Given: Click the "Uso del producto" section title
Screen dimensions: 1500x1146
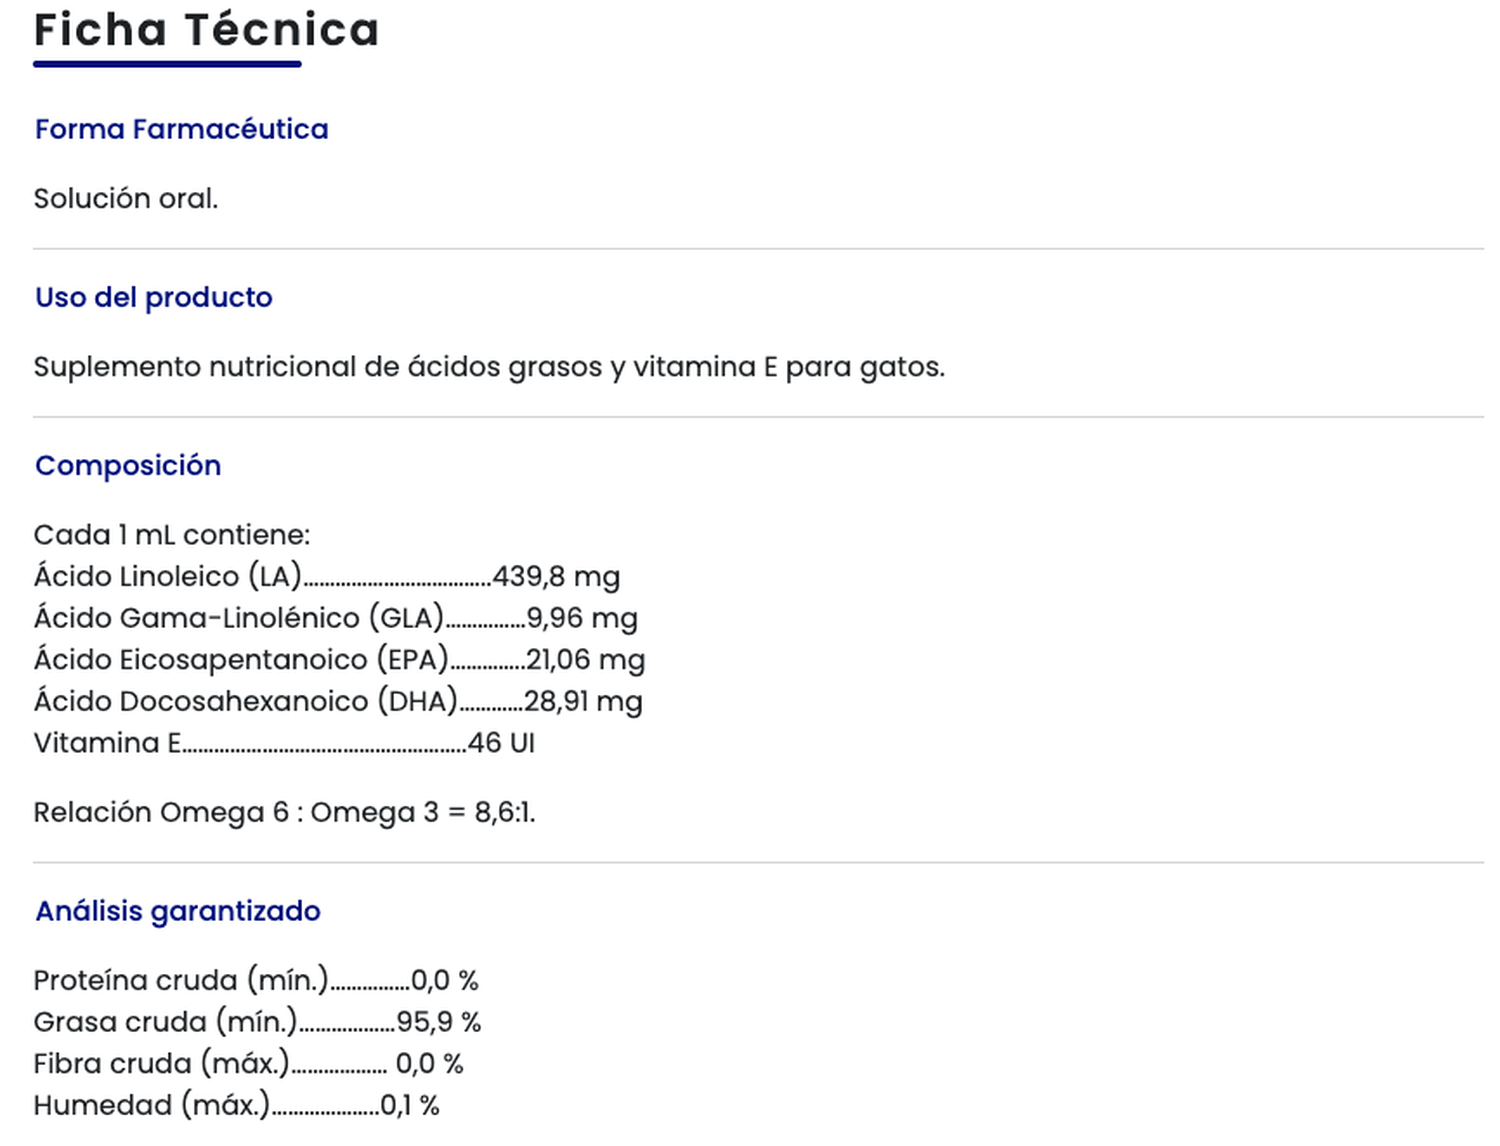Looking at the screenshot, I should [x=153, y=297].
